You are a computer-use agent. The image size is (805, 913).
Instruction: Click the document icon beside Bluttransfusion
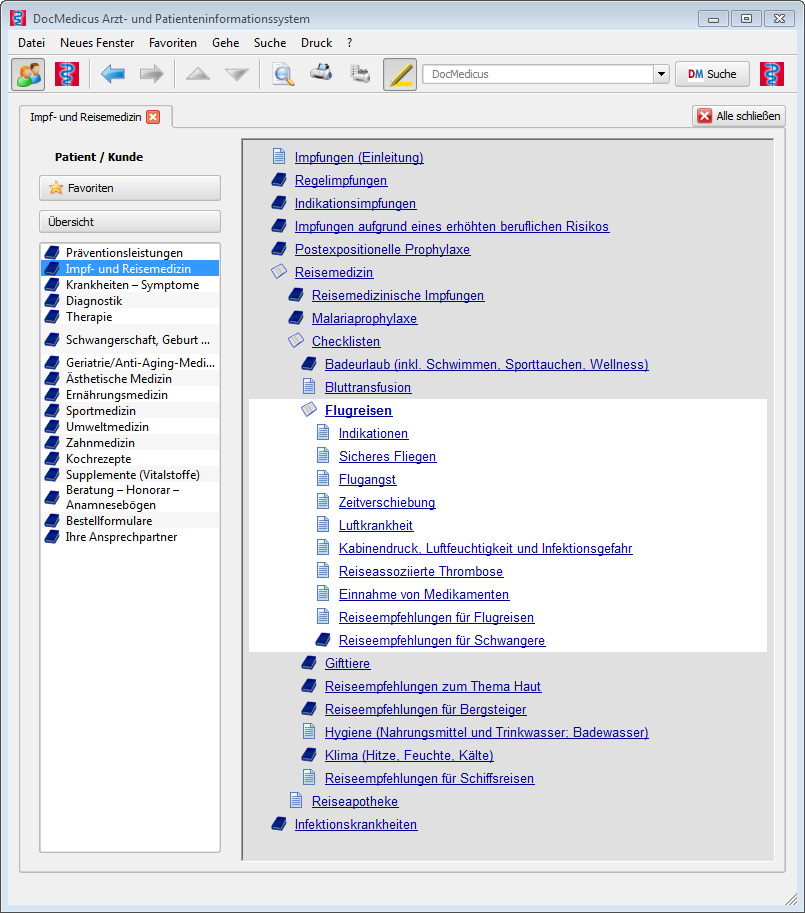309,386
